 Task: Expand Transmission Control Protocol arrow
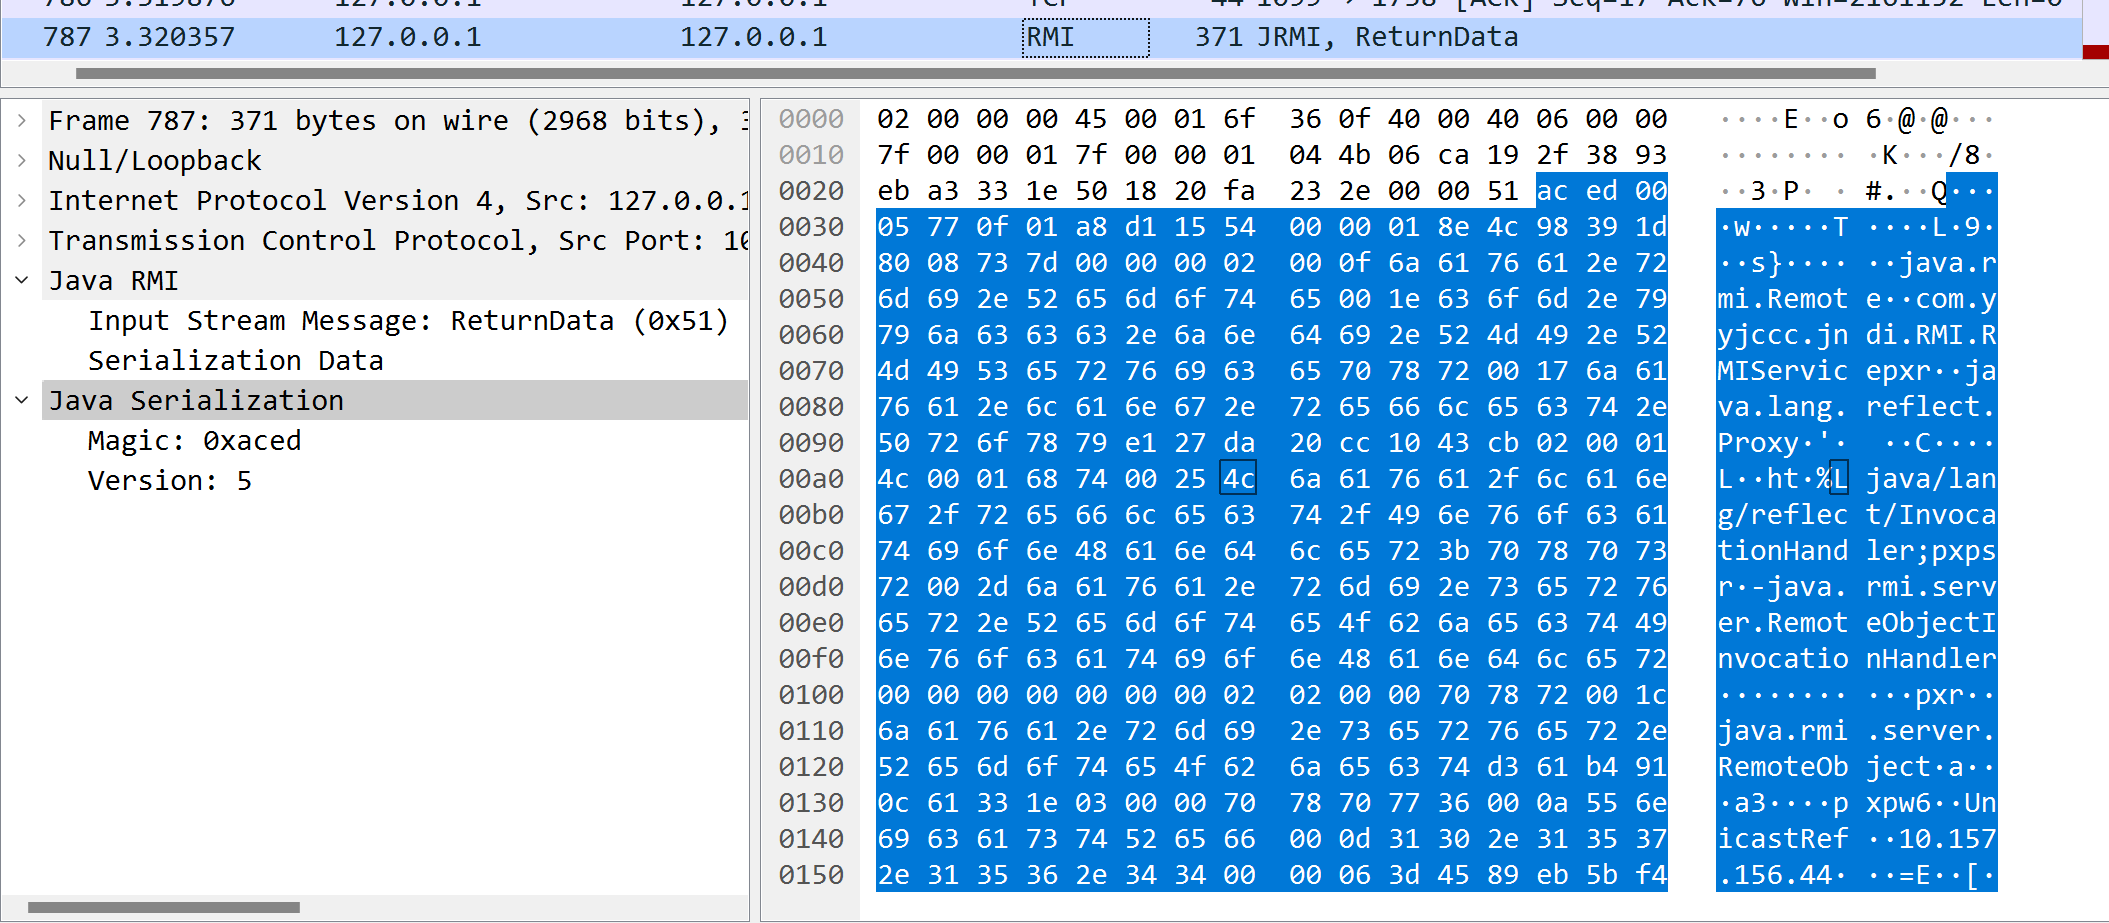[x=22, y=241]
